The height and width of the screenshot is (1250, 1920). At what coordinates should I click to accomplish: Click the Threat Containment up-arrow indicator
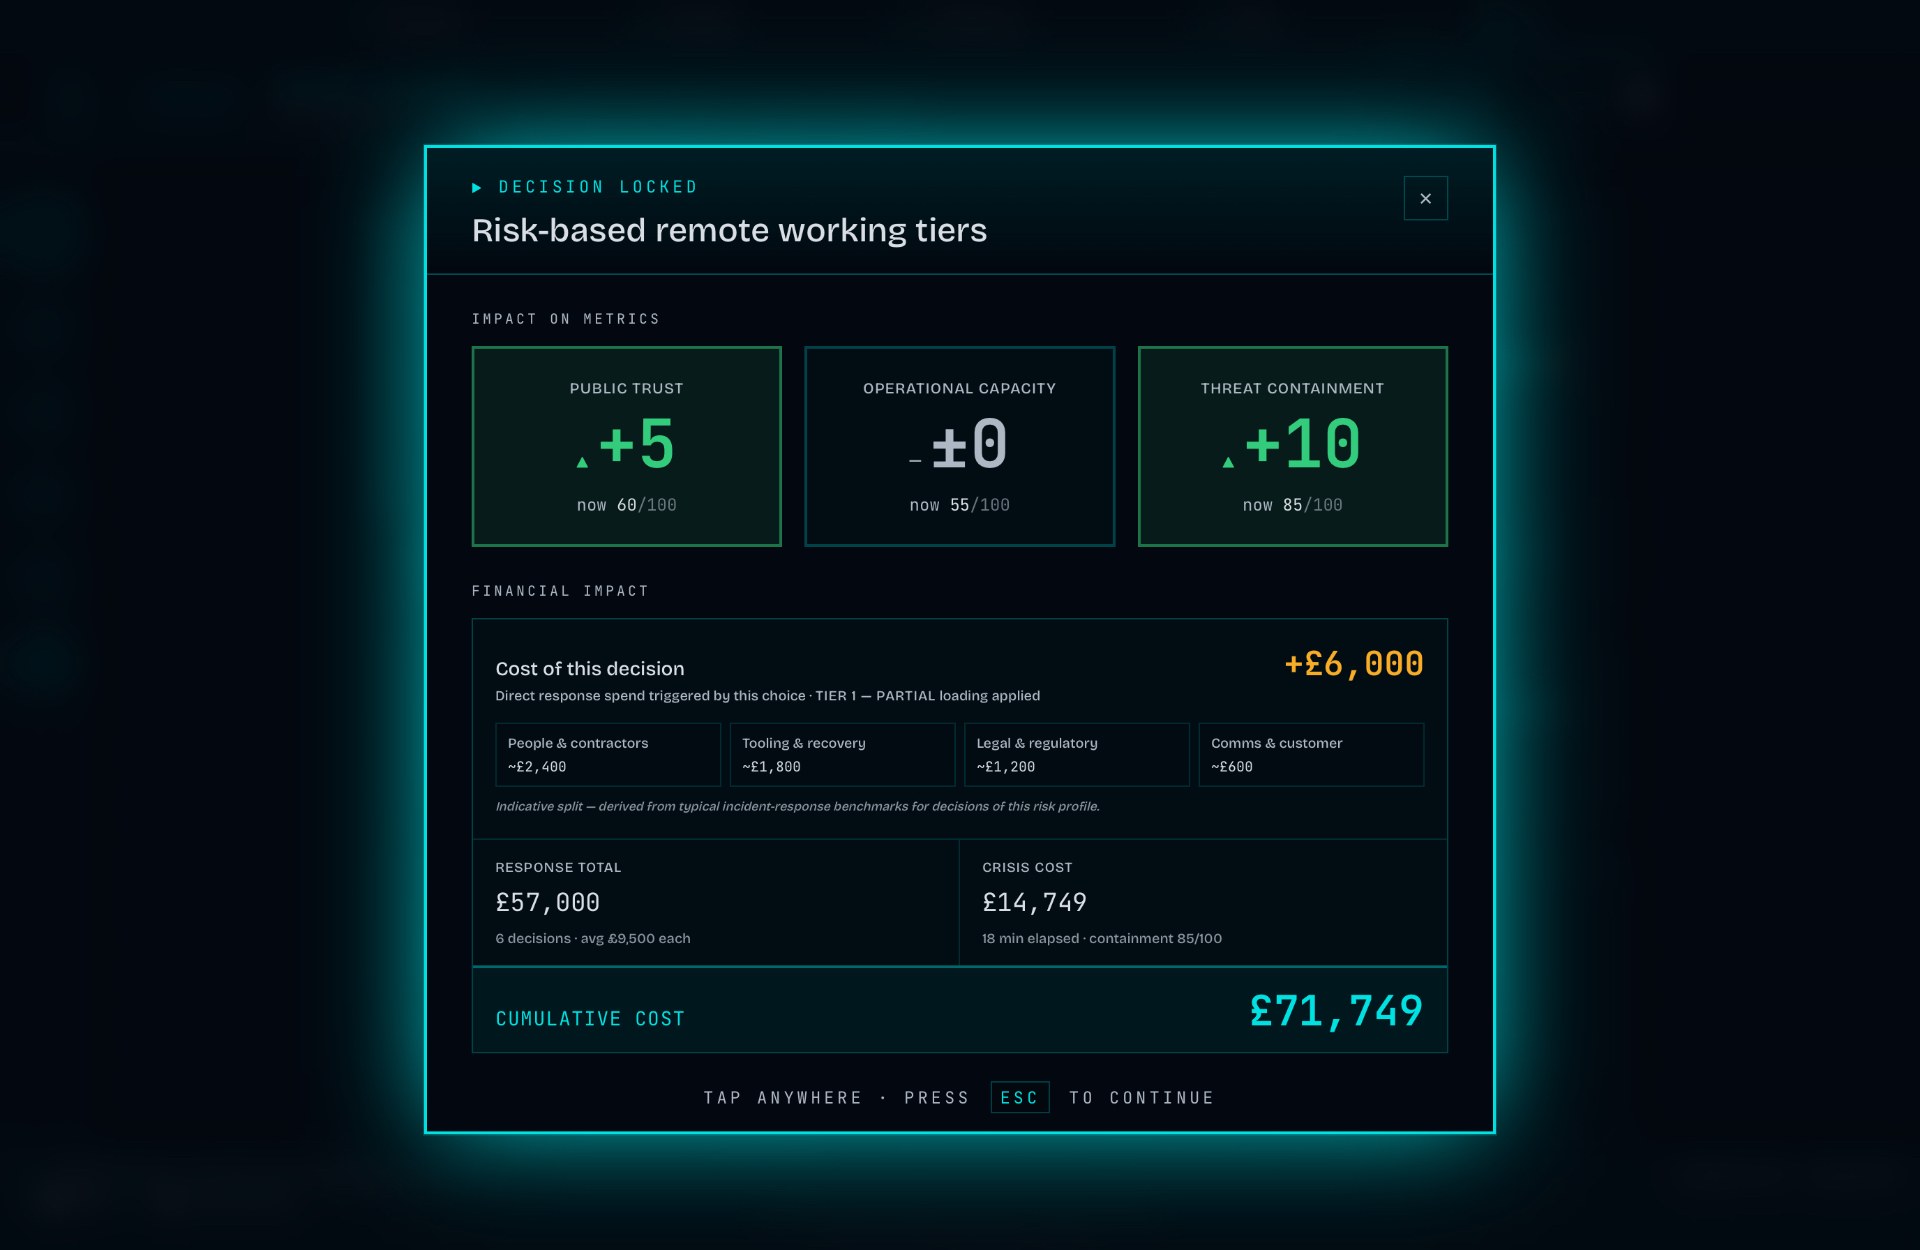[x=1228, y=462]
